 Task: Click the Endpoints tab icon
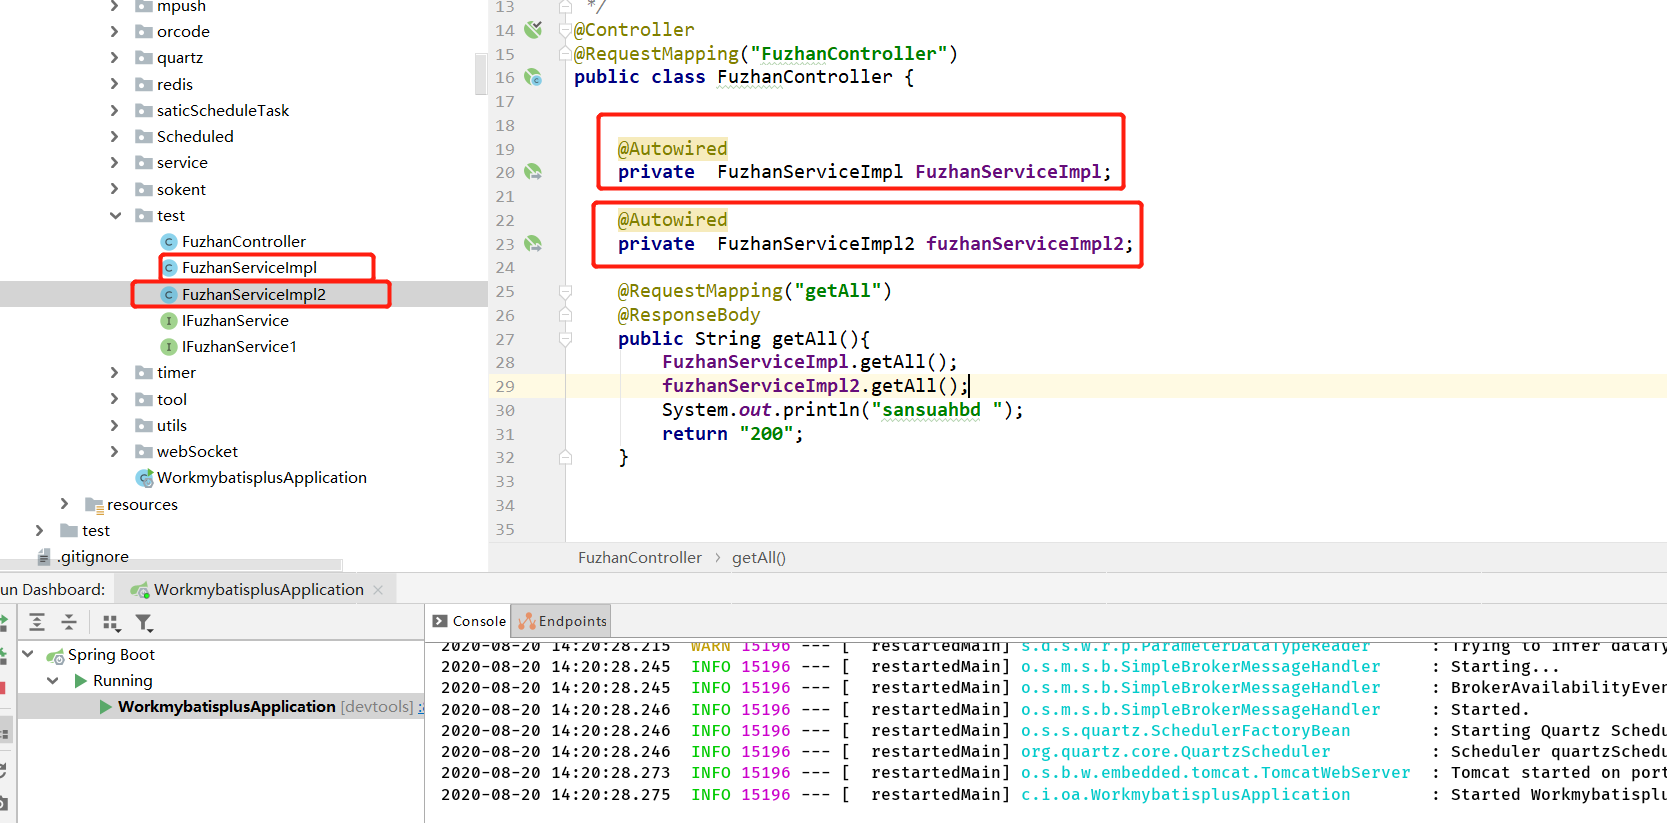click(527, 621)
